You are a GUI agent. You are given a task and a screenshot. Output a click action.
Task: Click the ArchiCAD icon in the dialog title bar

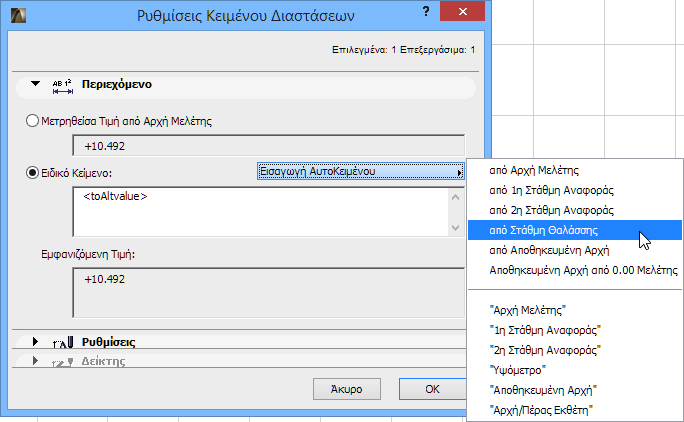pyautogui.click(x=18, y=15)
